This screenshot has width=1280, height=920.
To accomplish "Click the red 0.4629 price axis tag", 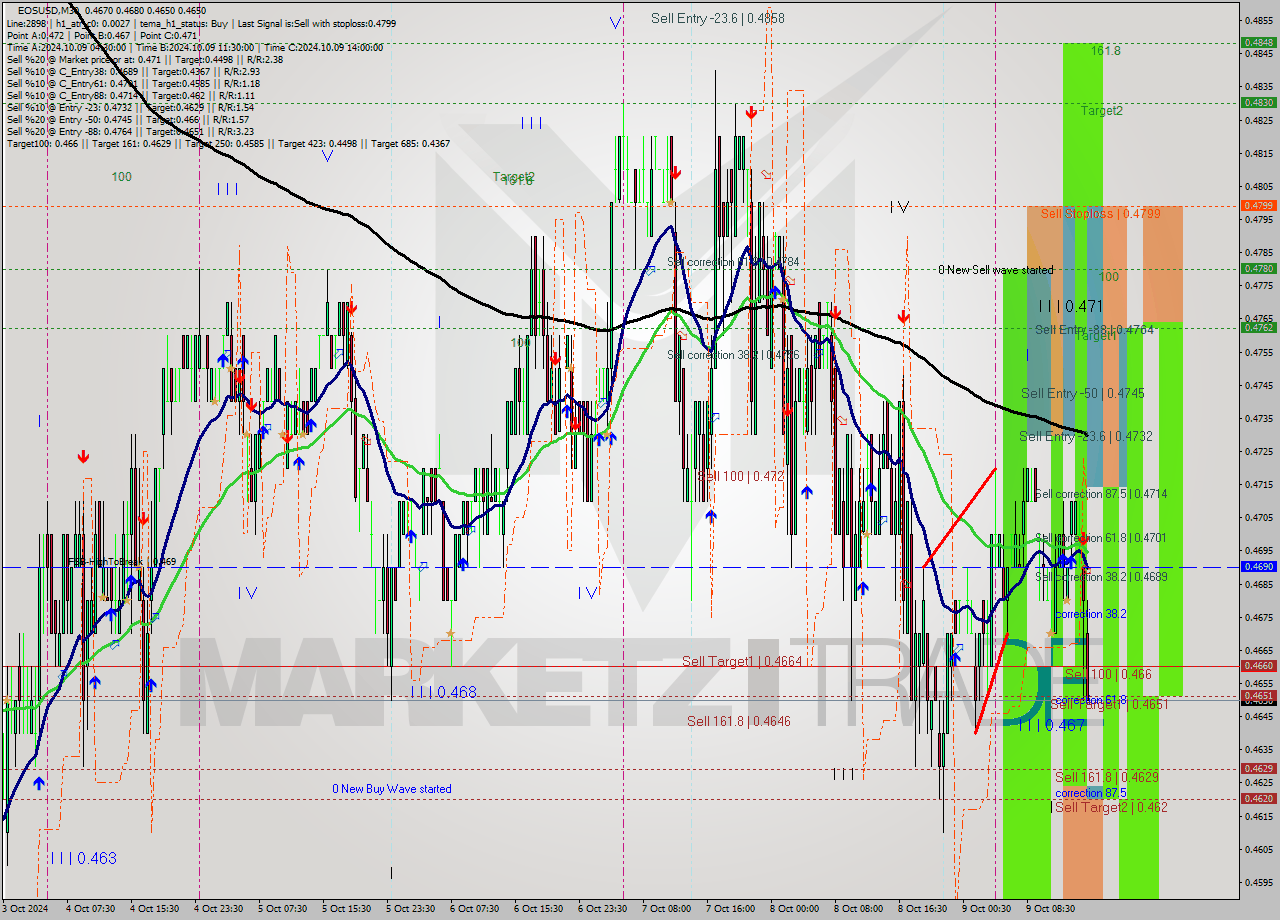I will tap(1258, 768).
